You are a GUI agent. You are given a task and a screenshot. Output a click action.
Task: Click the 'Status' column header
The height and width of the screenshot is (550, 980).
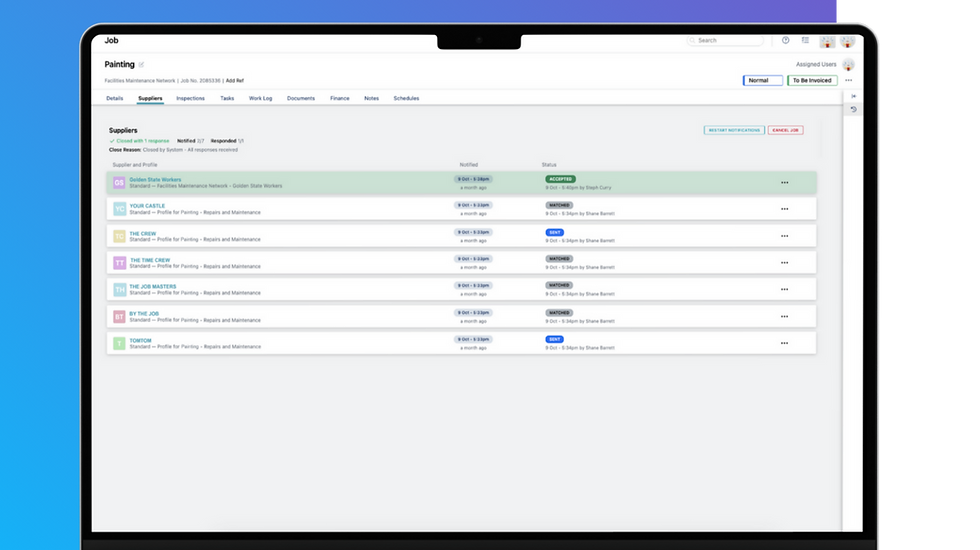(x=549, y=165)
